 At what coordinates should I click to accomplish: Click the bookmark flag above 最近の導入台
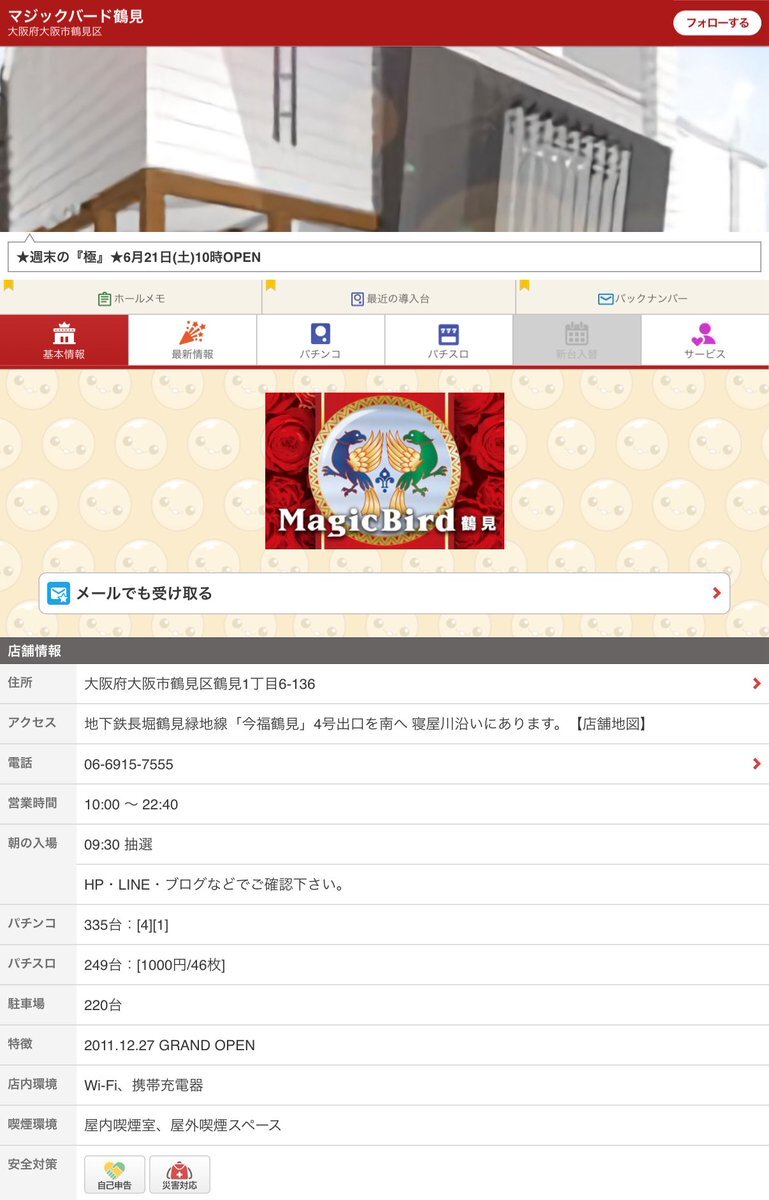tap(270, 286)
